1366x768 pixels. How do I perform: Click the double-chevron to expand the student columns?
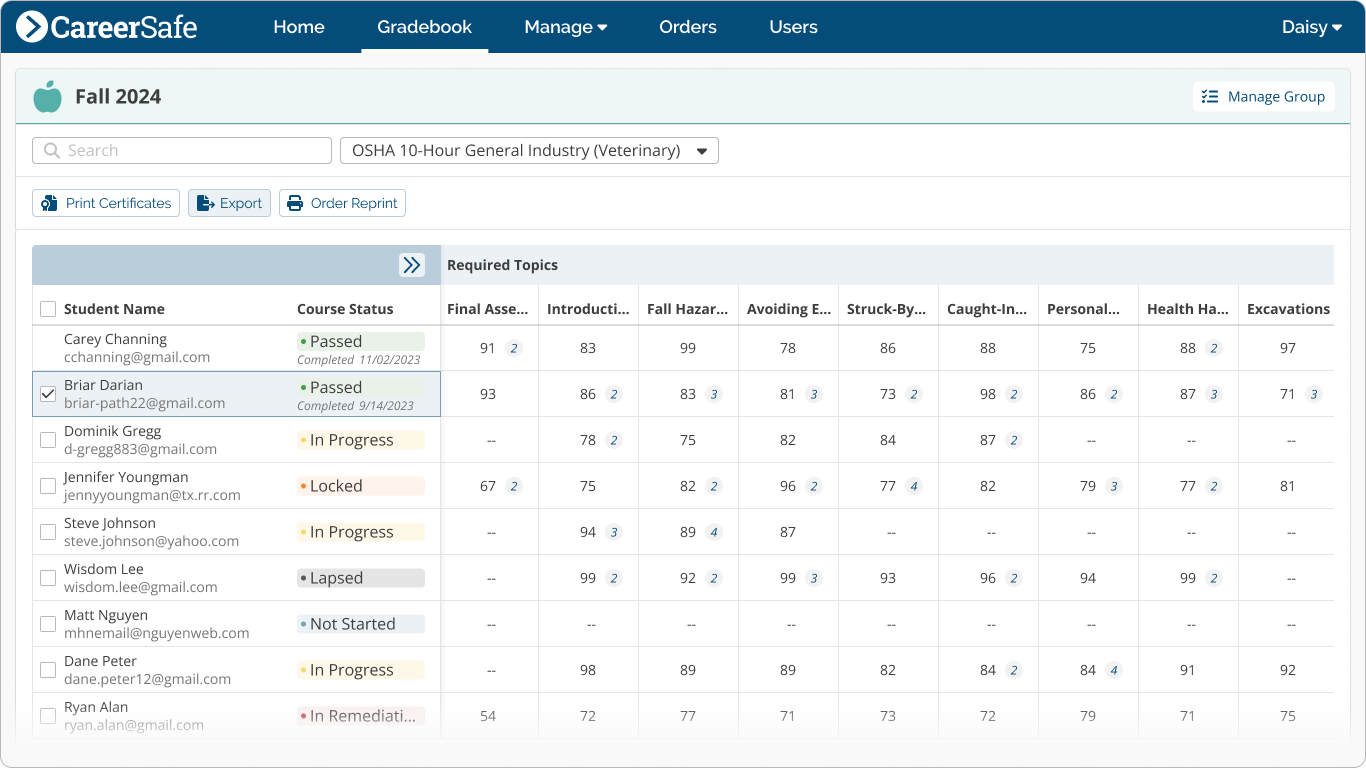coord(412,265)
